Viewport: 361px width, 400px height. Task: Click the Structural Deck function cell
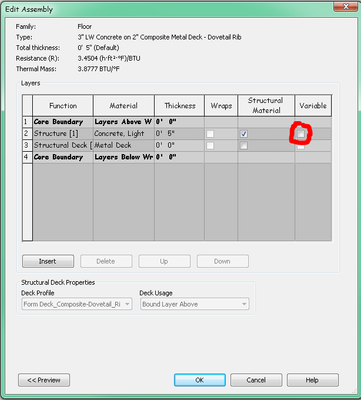point(63,145)
